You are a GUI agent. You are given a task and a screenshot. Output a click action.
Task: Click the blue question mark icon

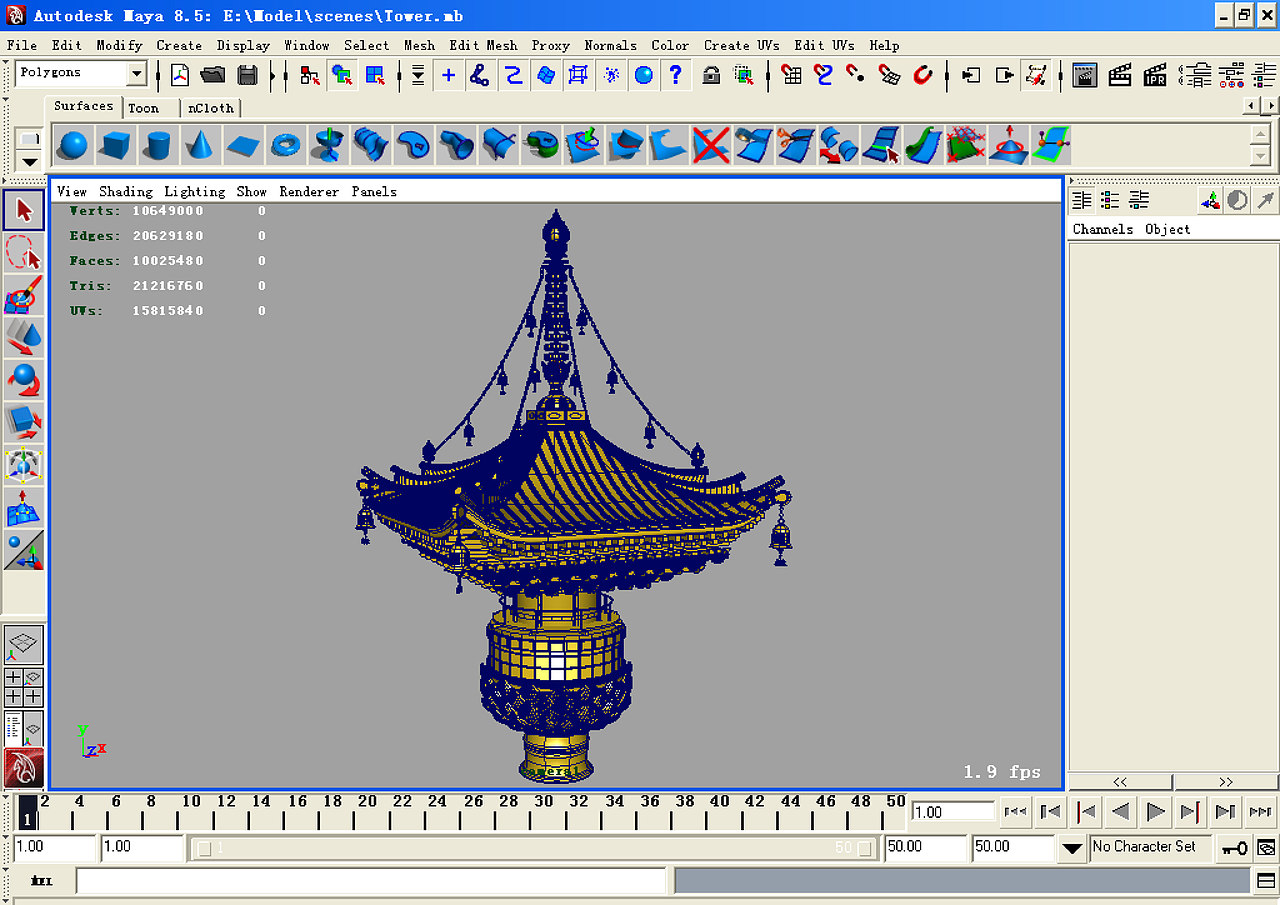[x=676, y=75]
